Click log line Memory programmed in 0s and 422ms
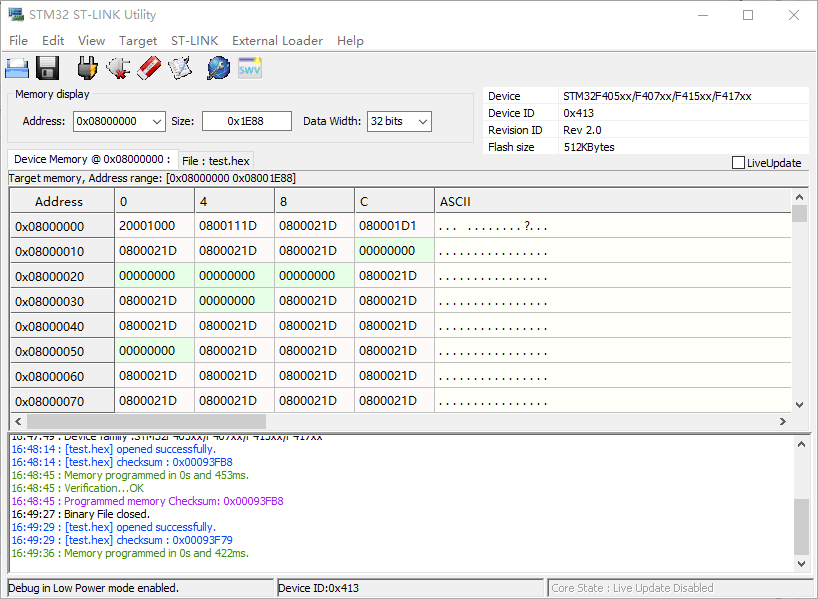This screenshot has height=599, width=818. pyautogui.click(x=130, y=553)
